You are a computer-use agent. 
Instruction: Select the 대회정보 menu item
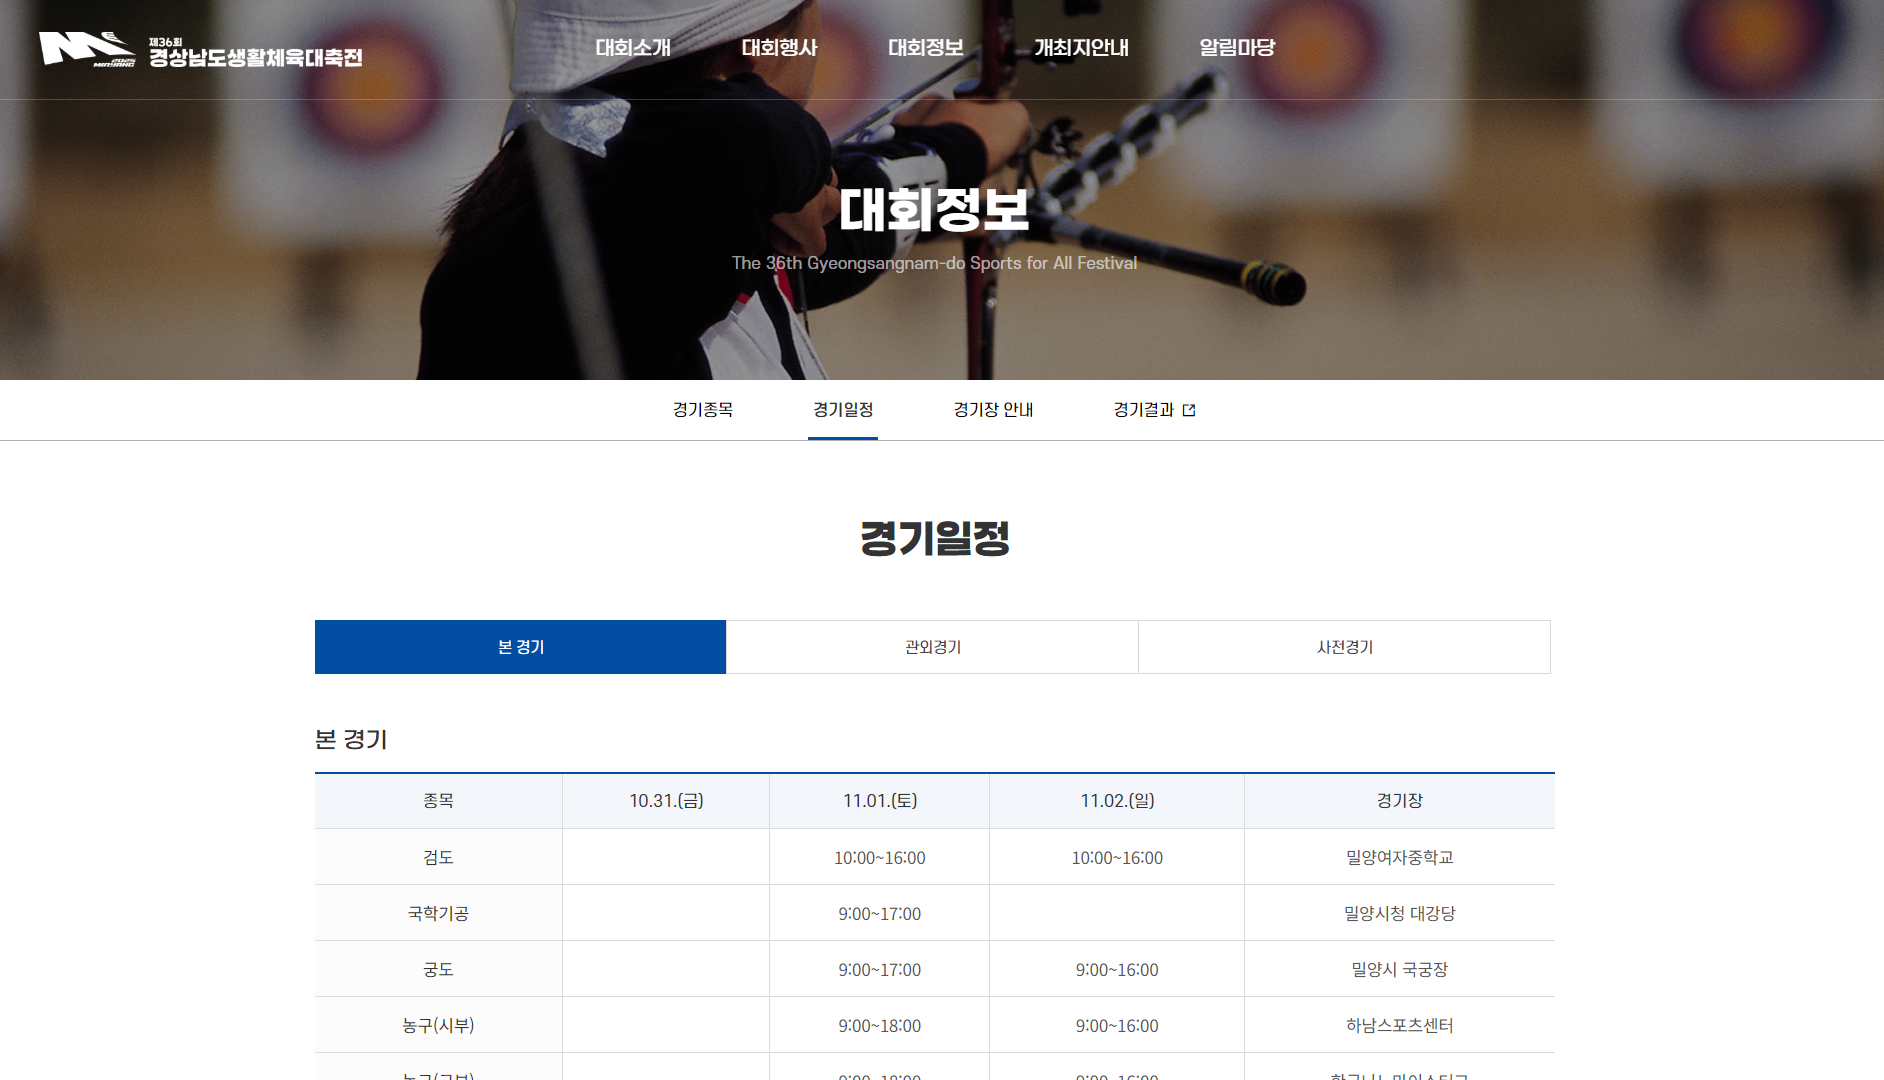[x=925, y=48]
